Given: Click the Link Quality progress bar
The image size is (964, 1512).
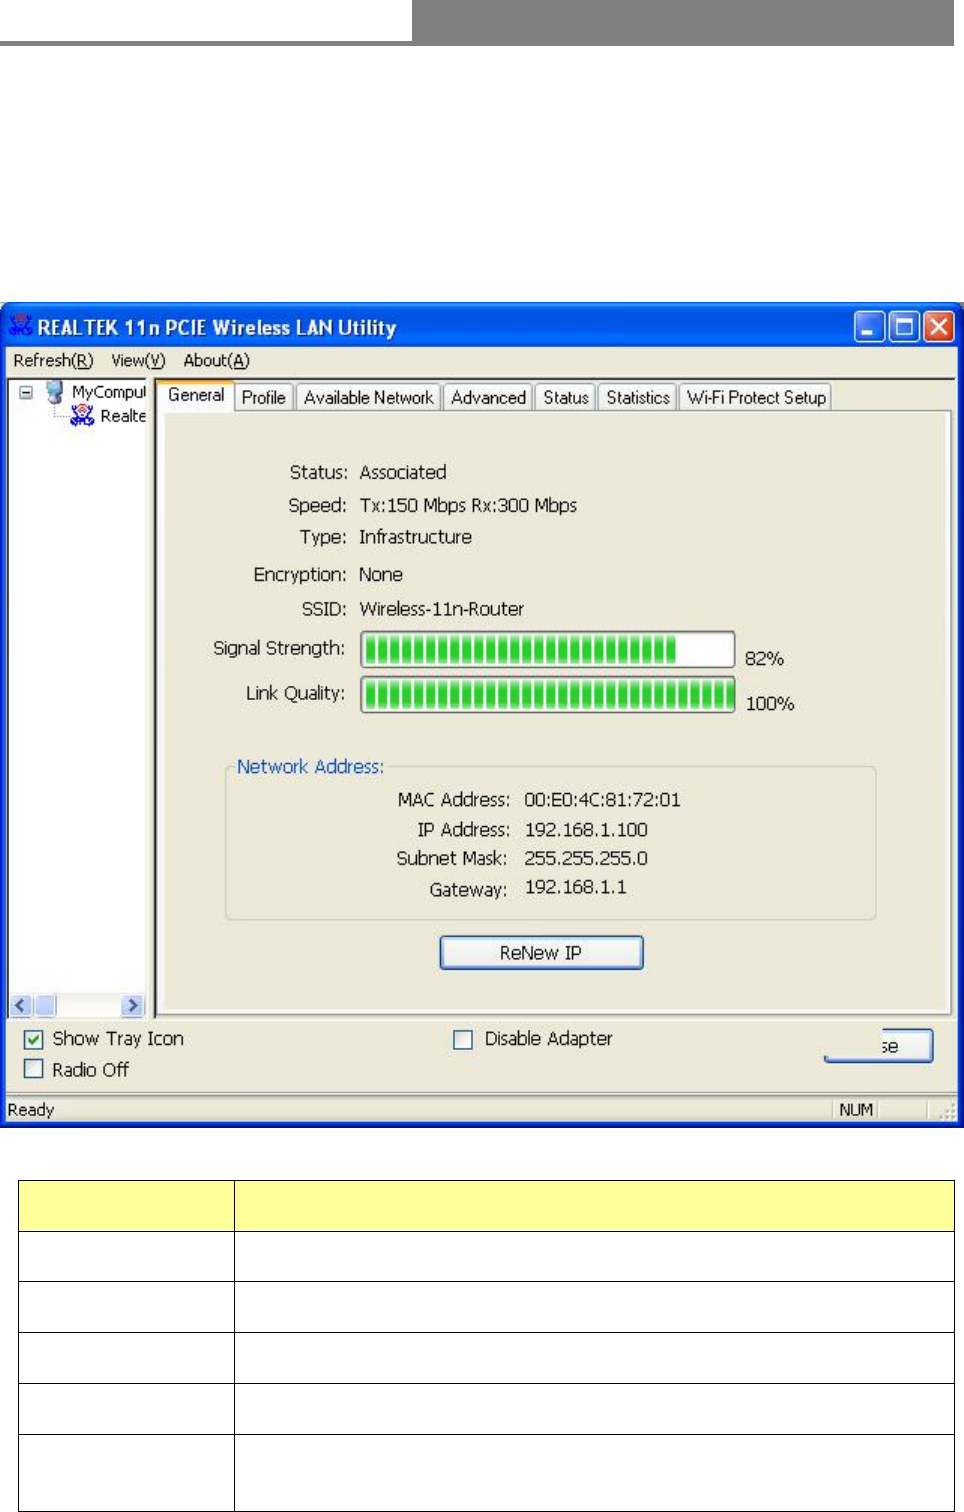Looking at the screenshot, I should pyautogui.click(x=548, y=694).
